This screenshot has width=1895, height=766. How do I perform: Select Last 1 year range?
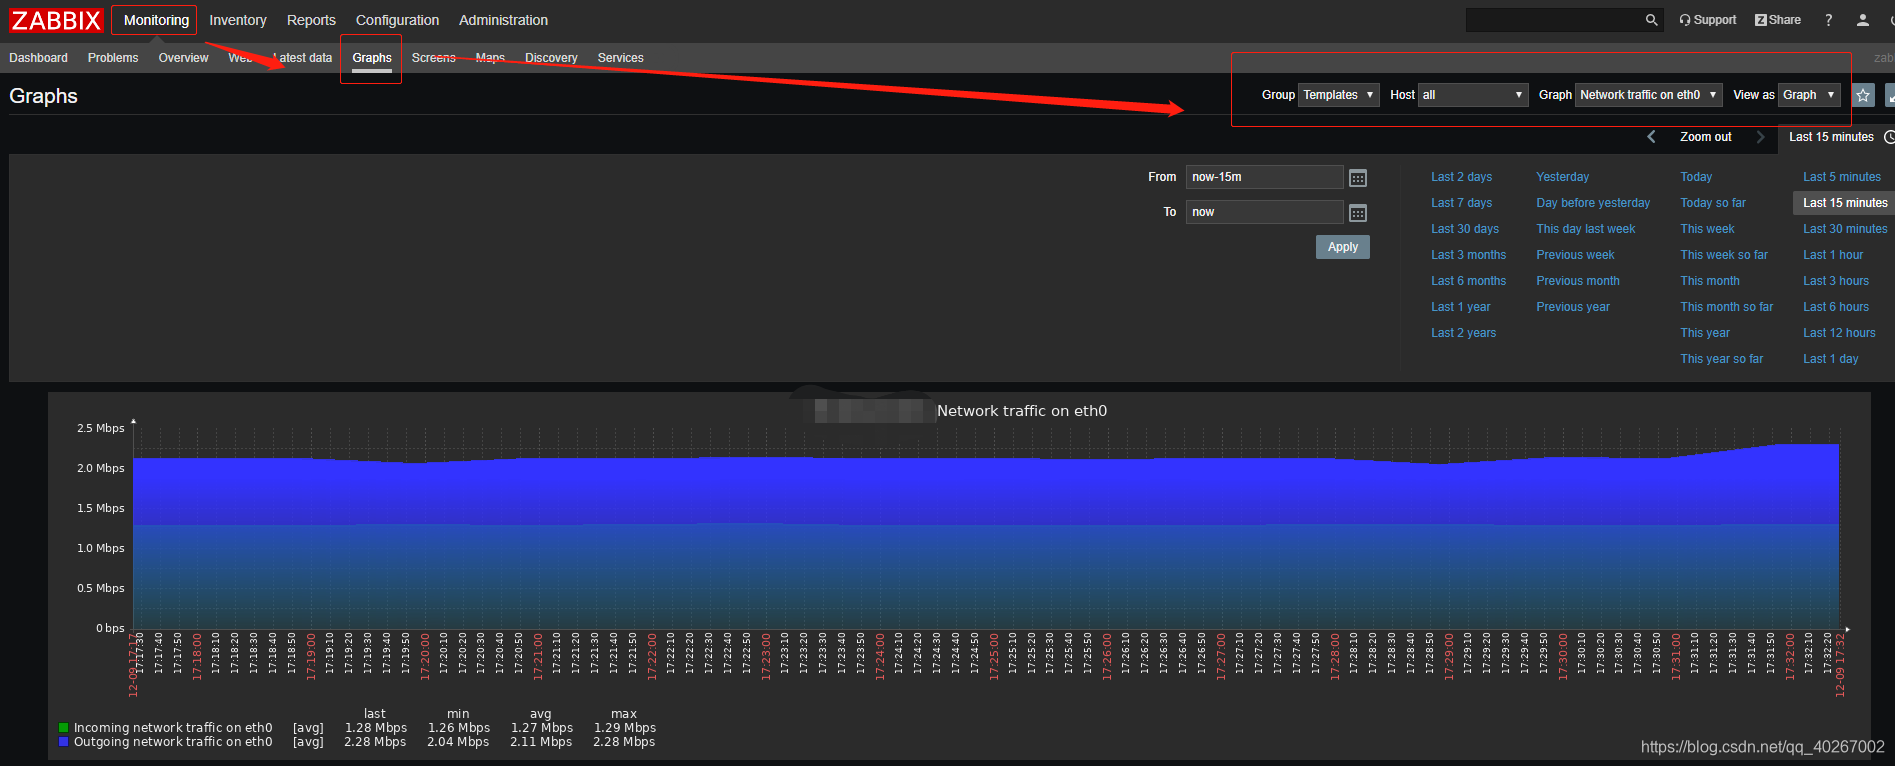pos(1460,307)
